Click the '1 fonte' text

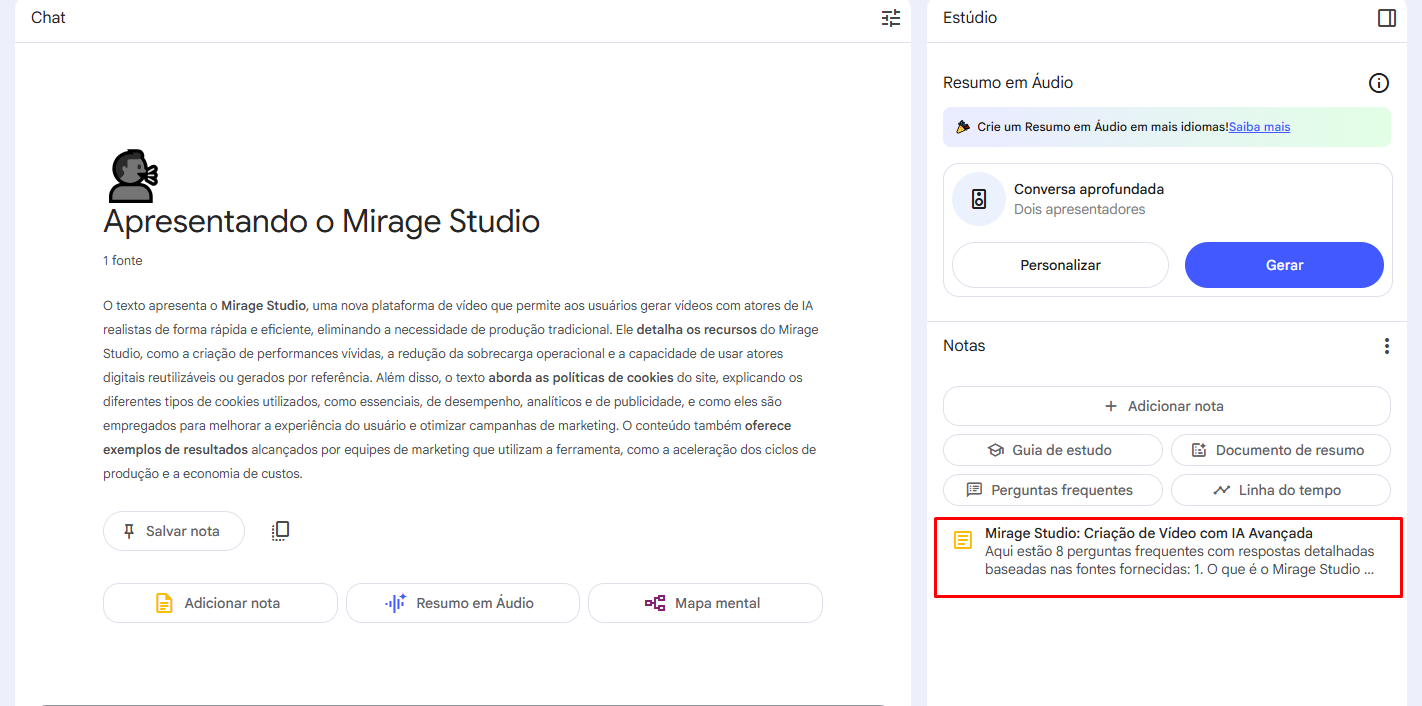click(123, 261)
